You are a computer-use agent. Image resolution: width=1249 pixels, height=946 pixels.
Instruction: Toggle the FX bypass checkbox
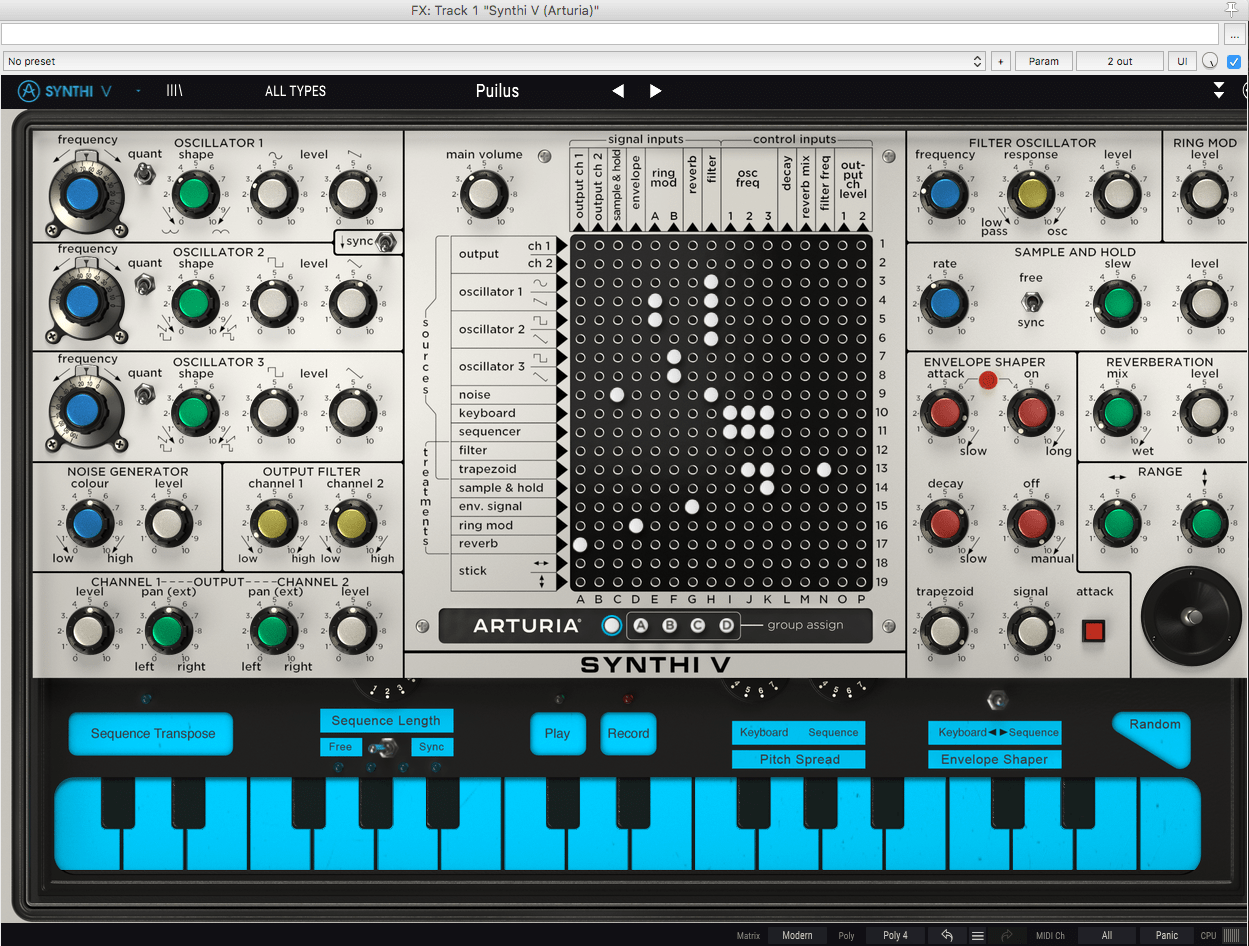click(x=1234, y=61)
